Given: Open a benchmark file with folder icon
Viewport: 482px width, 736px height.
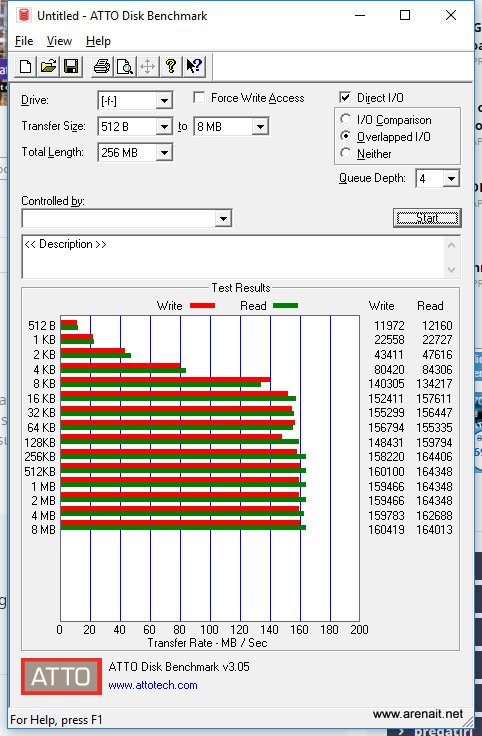Looking at the screenshot, I should [48, 66].
